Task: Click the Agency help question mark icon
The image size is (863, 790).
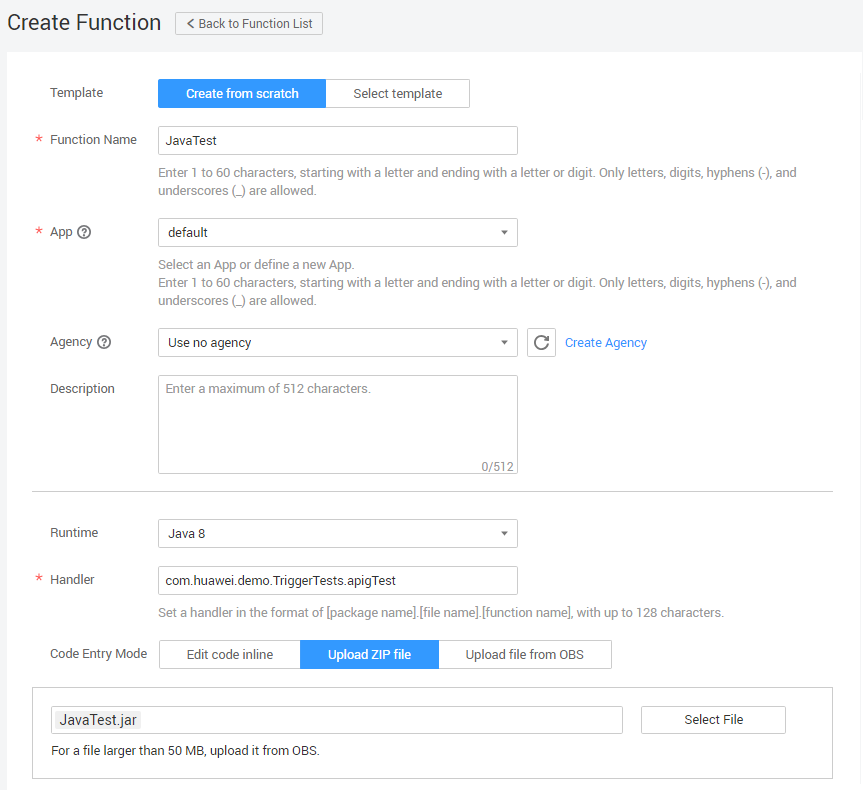Action: pos(104,342)
